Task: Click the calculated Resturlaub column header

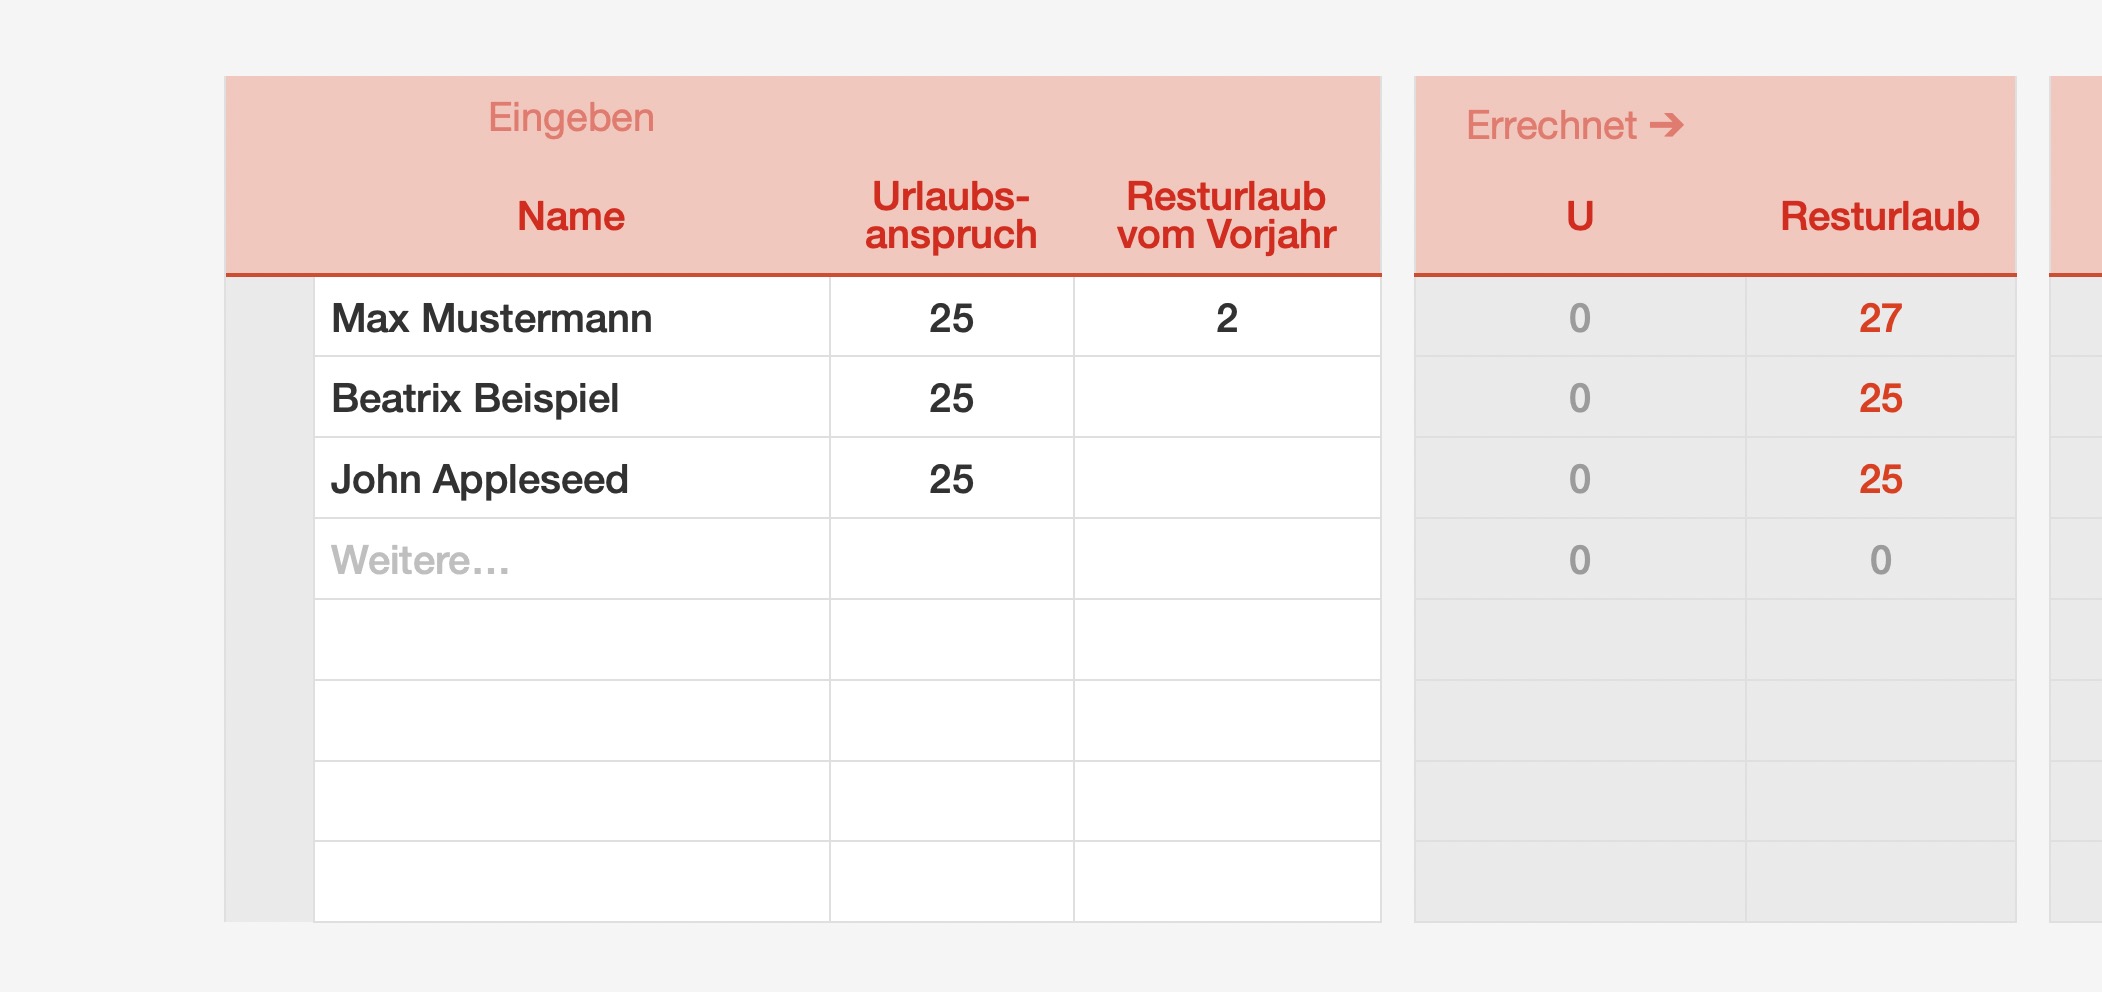Action: tap(1880, 216)
